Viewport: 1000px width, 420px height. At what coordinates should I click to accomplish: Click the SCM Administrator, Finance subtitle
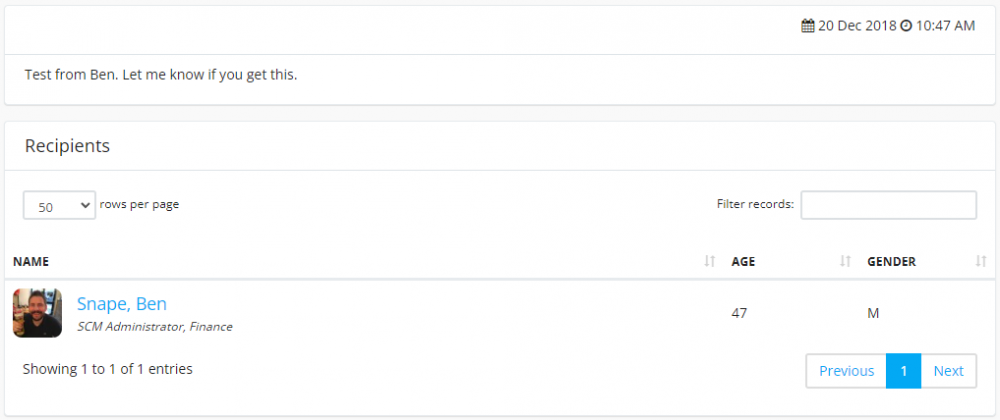(155, 327)
